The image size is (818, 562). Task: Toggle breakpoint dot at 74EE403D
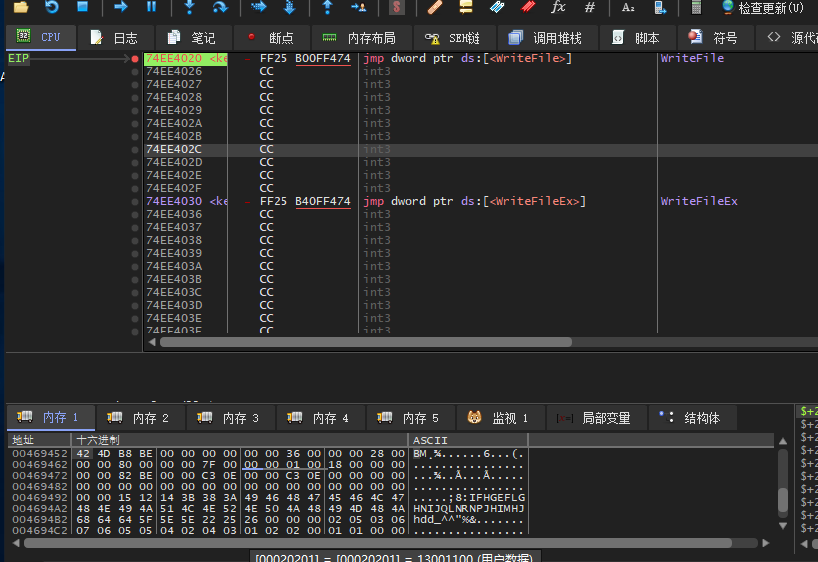pyautogui.click(x=135, y=306)
